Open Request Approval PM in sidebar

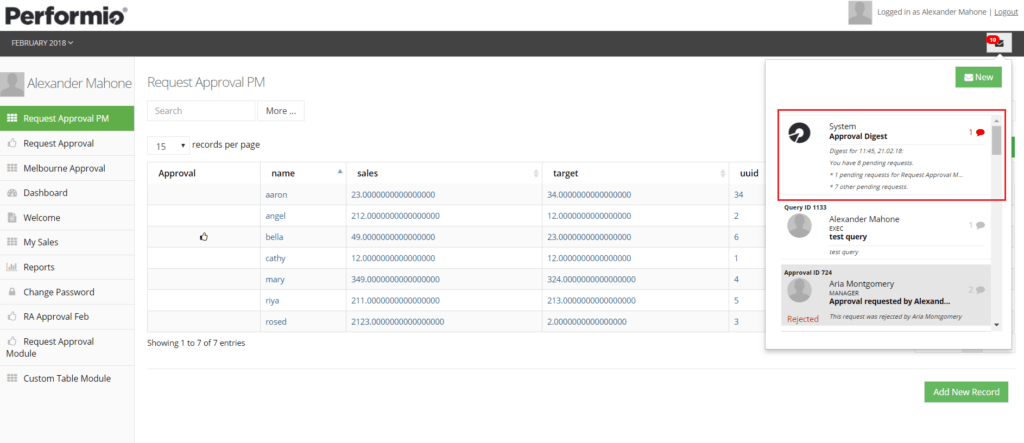67,118
